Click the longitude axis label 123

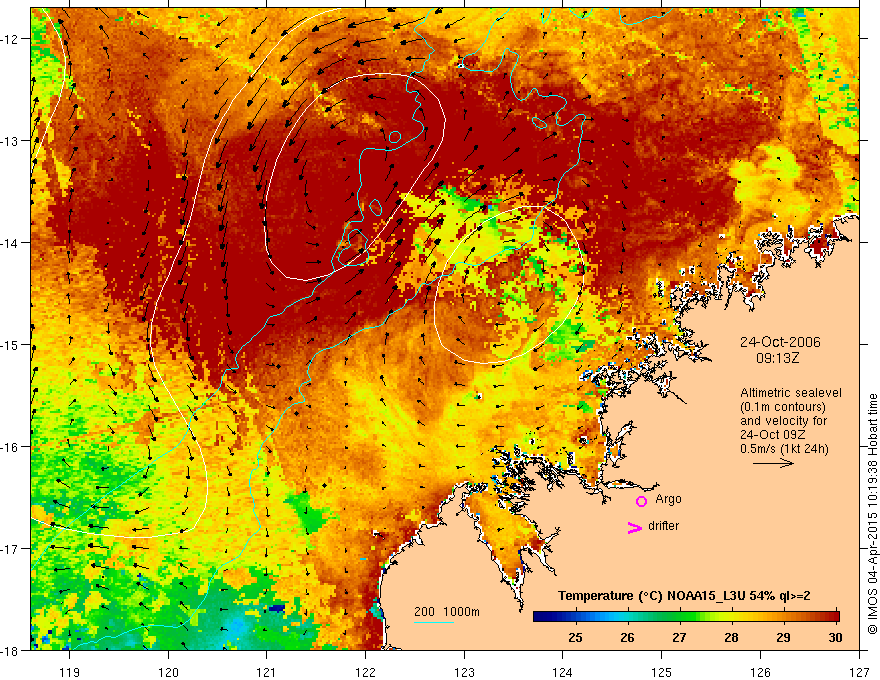coord(464,672)
